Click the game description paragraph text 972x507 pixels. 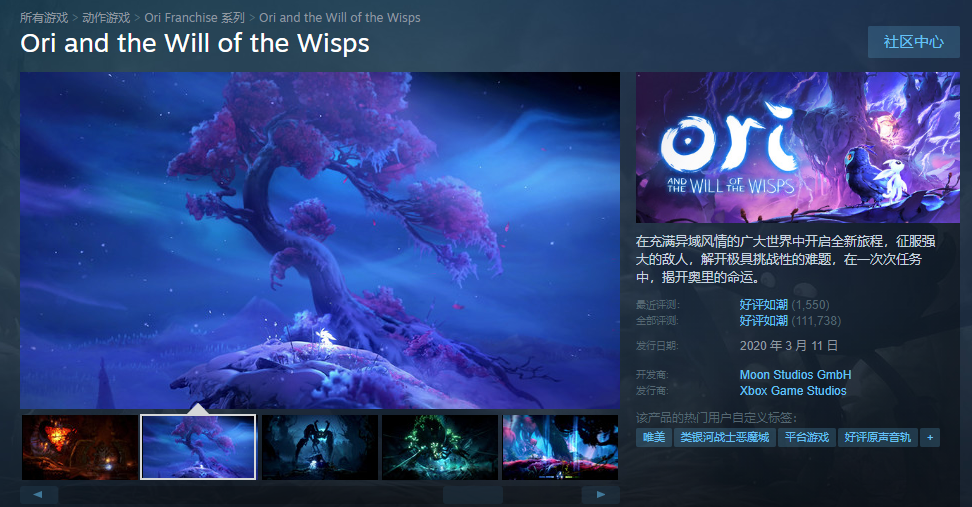(x=786, y=259)
